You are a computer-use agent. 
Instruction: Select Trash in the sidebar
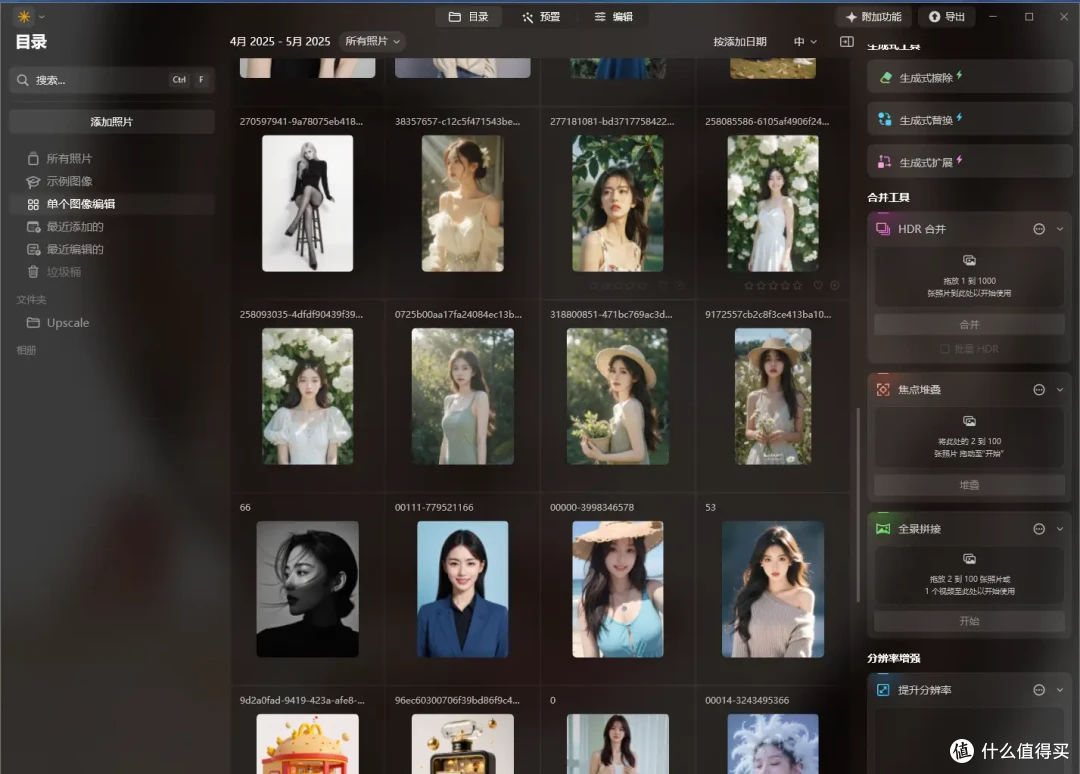pyautogui.click(x=112, y=272)
